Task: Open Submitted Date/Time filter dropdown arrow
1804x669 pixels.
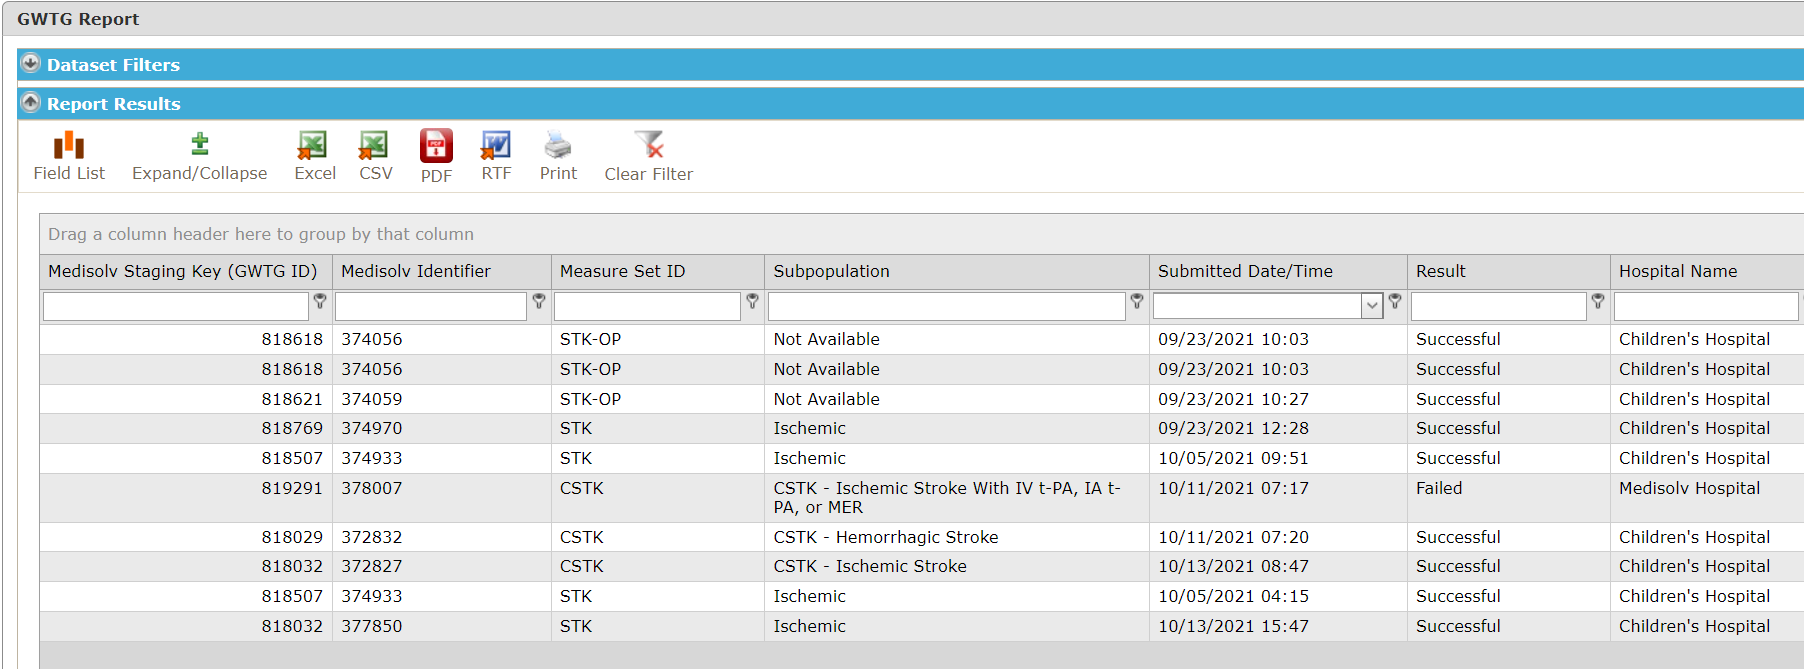Action: [1372, 306]
